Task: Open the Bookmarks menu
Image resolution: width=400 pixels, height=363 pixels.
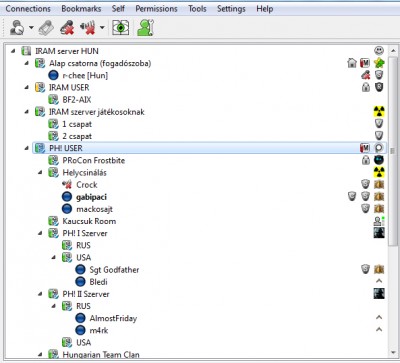Action: (x=81, y=9)
